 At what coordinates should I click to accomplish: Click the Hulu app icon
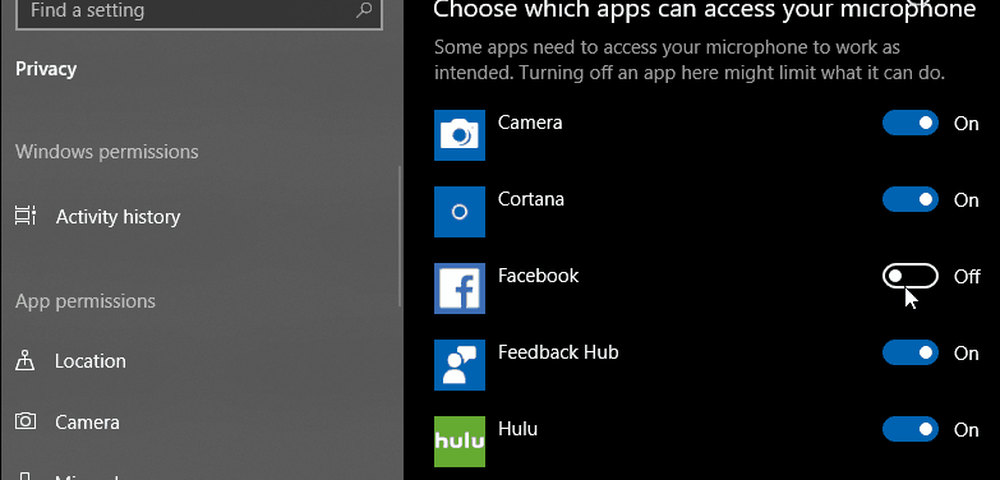coord(459,441)
